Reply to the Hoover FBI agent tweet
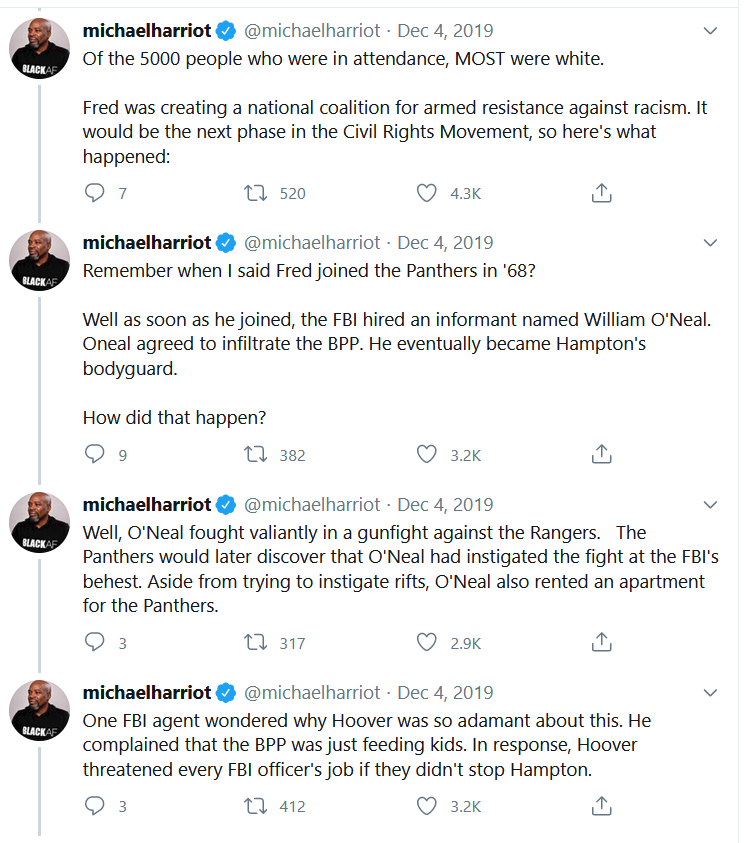Image resolution: width=744 pixels, height=843 pixels. coord(95,805)
